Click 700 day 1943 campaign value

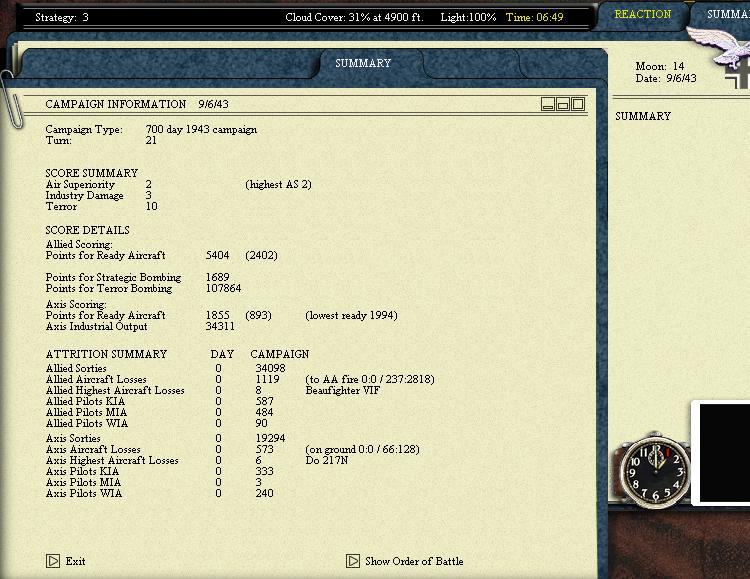pos(201,130)
